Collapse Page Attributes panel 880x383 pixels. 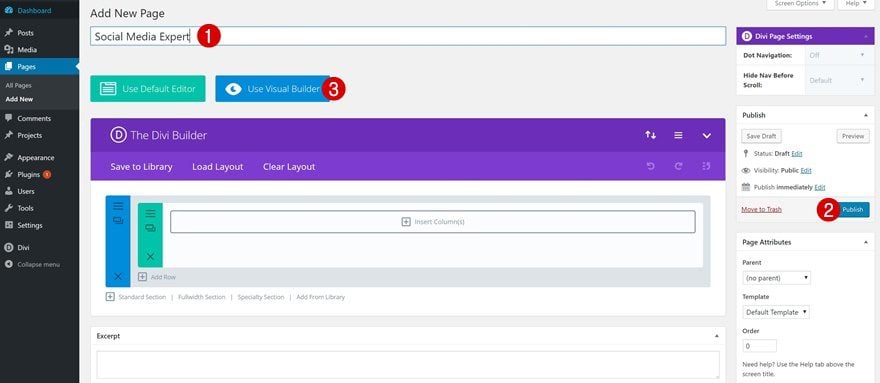click(x=865, y=242)
